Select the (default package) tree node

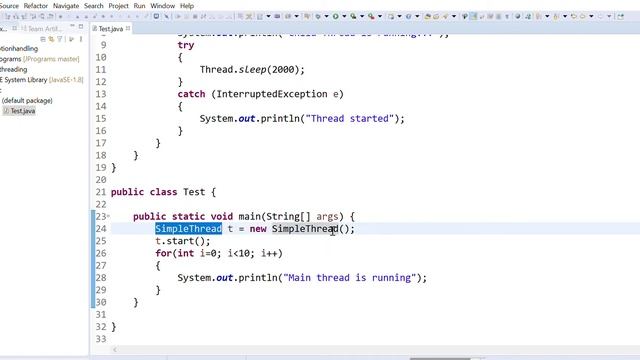[27, 100]
